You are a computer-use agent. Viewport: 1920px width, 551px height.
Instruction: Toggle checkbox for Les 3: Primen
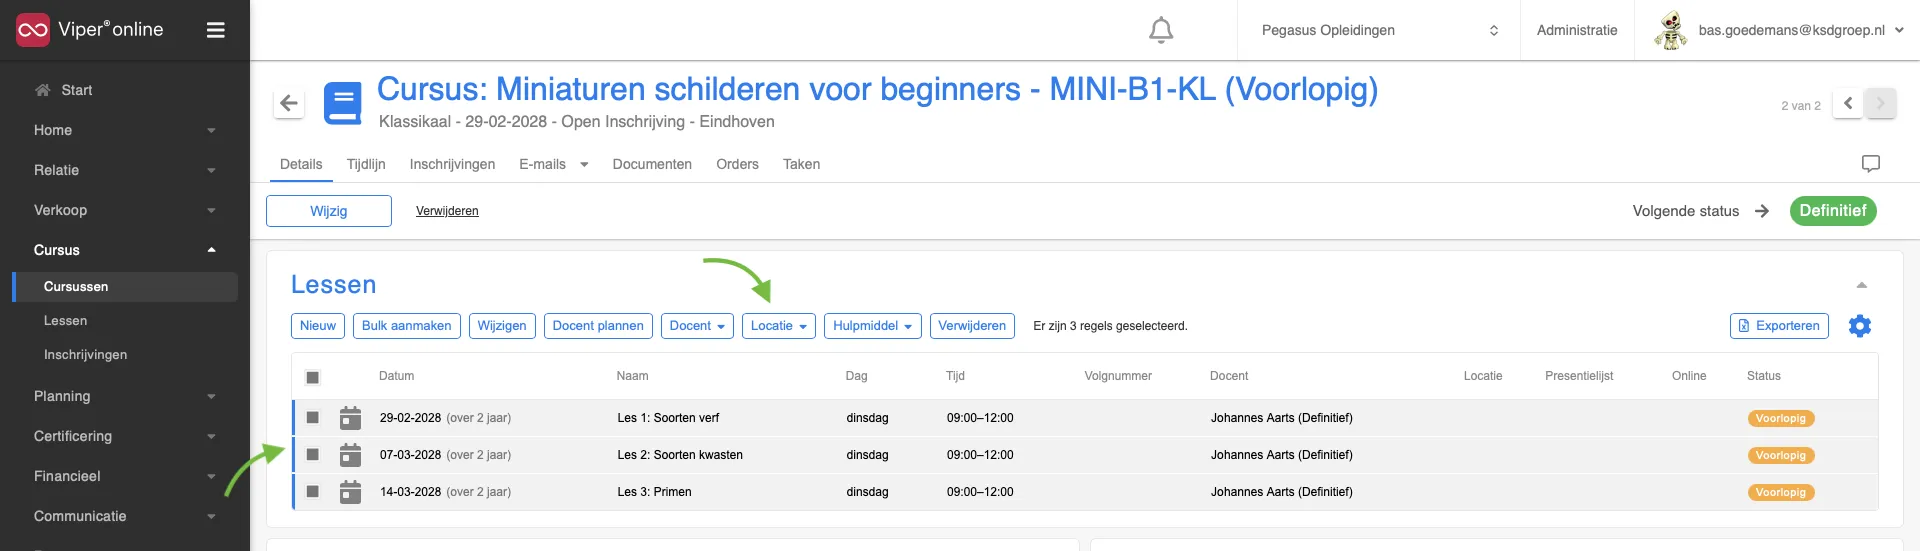click(x=312, y=492)
